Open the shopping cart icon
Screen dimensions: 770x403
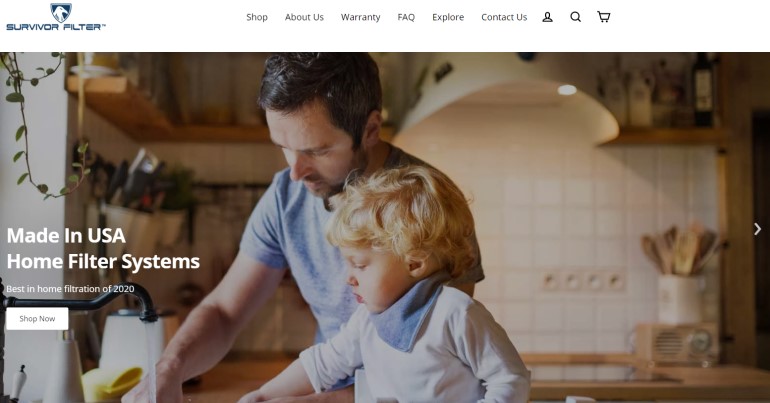[x=604, y=17]
